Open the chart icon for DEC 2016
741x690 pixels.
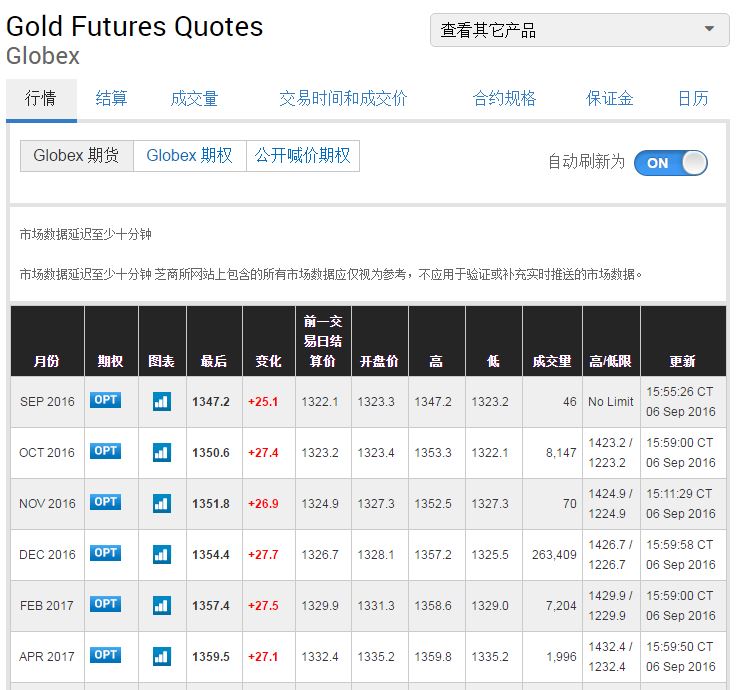pyautogui.click(x=161, y=554)
